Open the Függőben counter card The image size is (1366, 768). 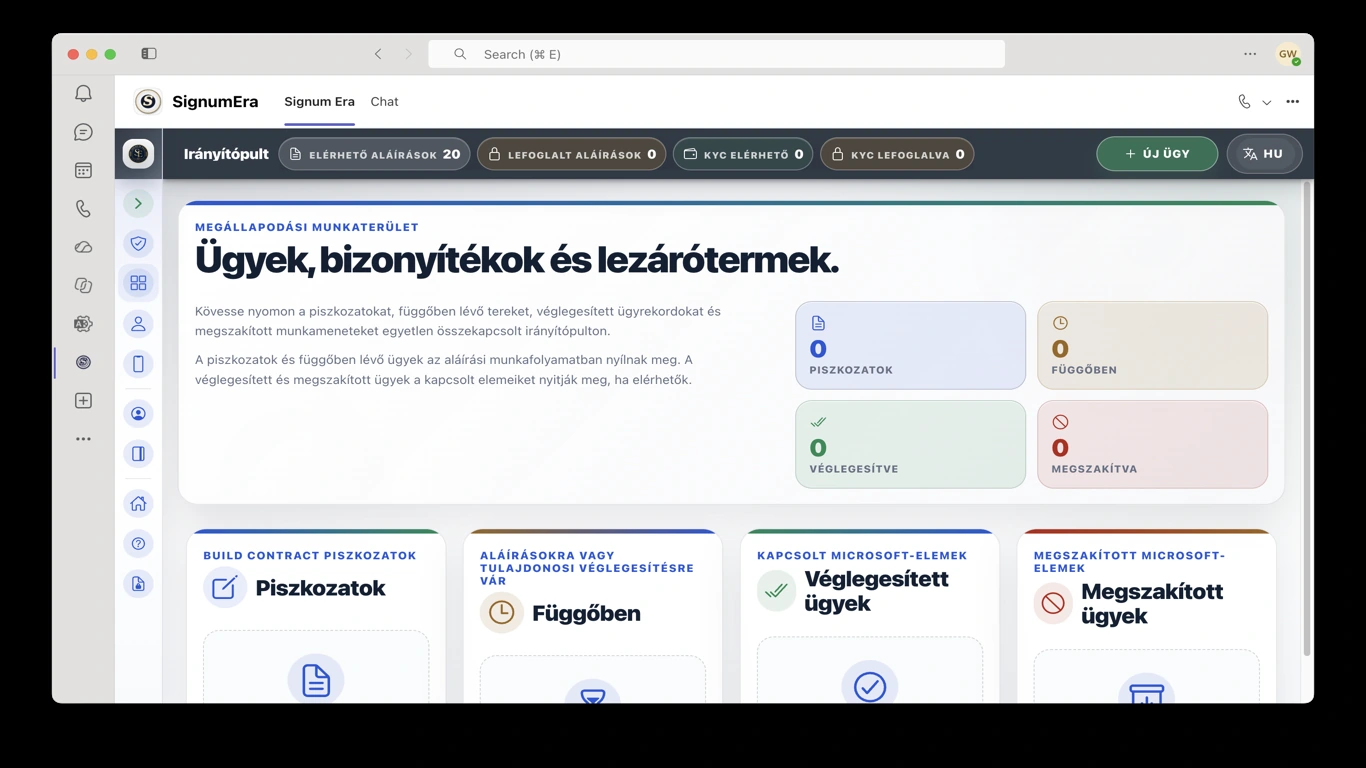point(1152,345)
